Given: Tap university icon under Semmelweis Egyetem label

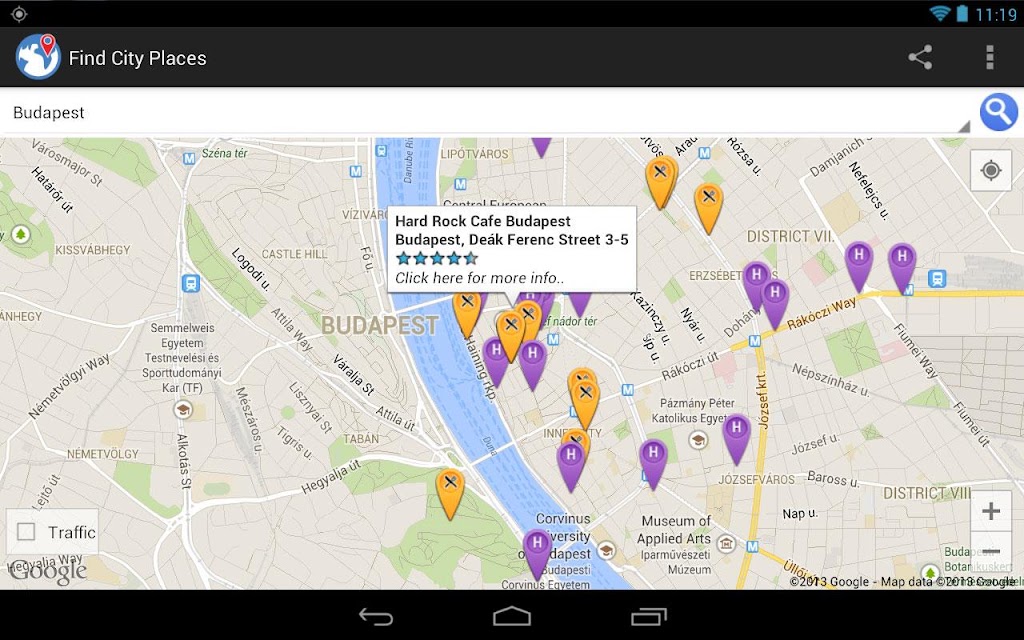Looking at the screenshot, I should [183, 409].
